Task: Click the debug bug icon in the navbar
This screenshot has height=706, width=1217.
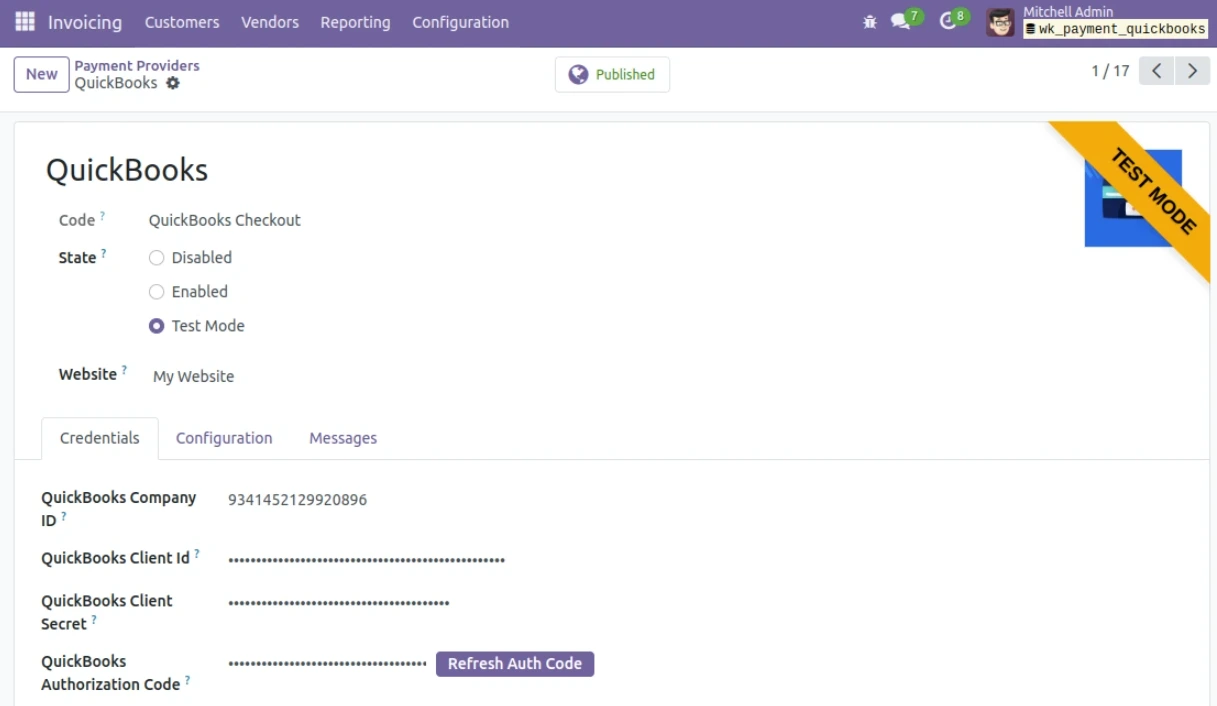Action: [869, 19]
